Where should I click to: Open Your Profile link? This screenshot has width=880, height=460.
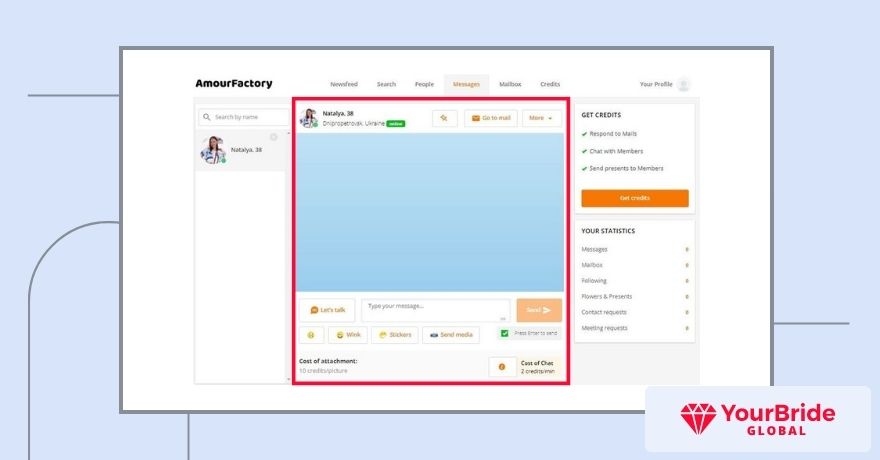(656, 84)
